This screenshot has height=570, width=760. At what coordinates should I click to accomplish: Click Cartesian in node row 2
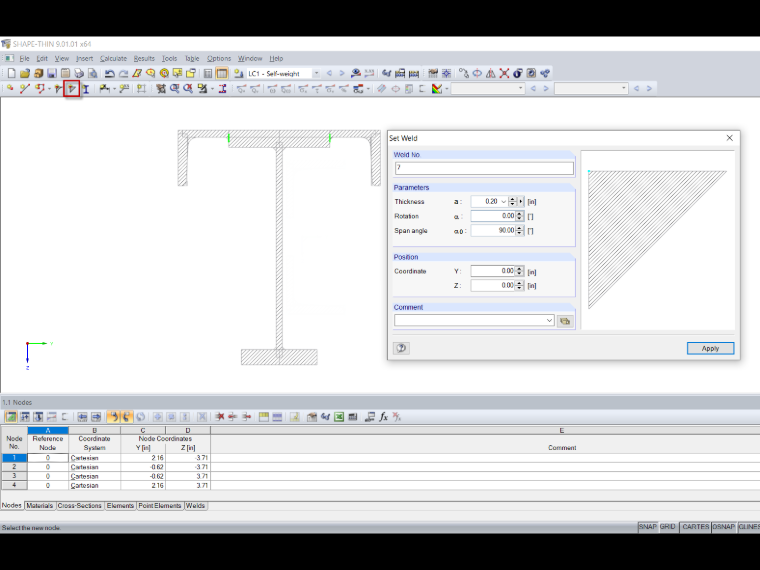click(x=94, y=467)
